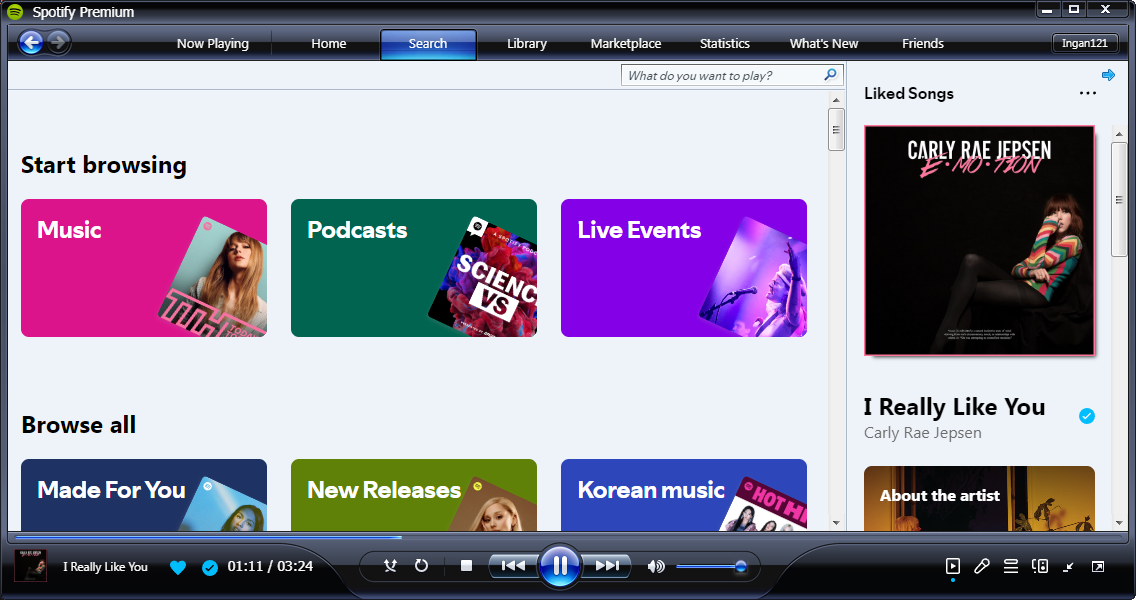Viewport: 1136px width, 600px height.
Task: Click the small album art in player bar
Action: pyautogui.click(x=31, y=566)
